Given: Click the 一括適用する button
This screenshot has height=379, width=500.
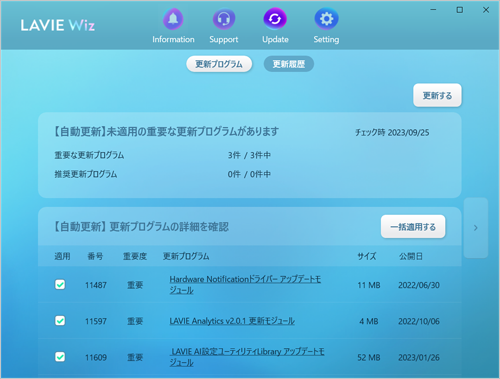Looking at the screenshot, I should (413, 227).
